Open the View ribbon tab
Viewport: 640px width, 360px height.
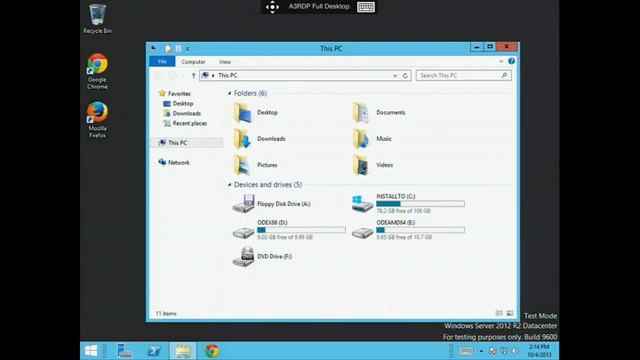pos(224,62)
